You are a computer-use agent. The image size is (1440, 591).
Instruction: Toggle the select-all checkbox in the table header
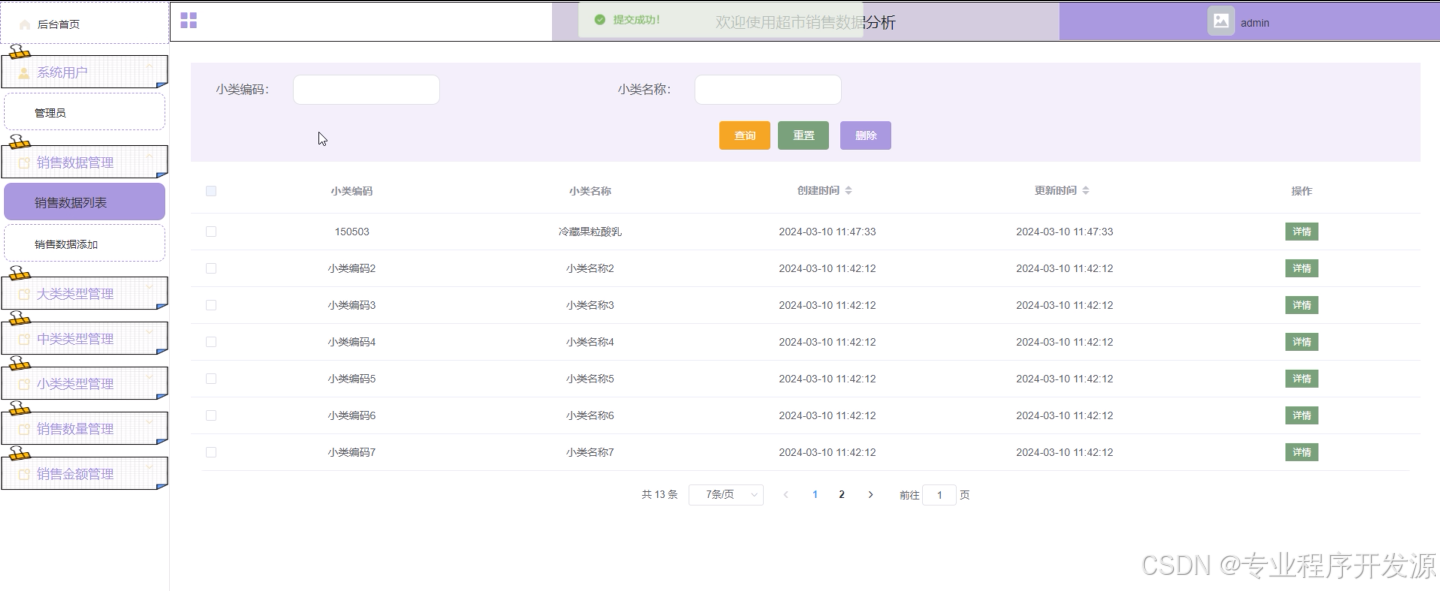pos(211,191)
